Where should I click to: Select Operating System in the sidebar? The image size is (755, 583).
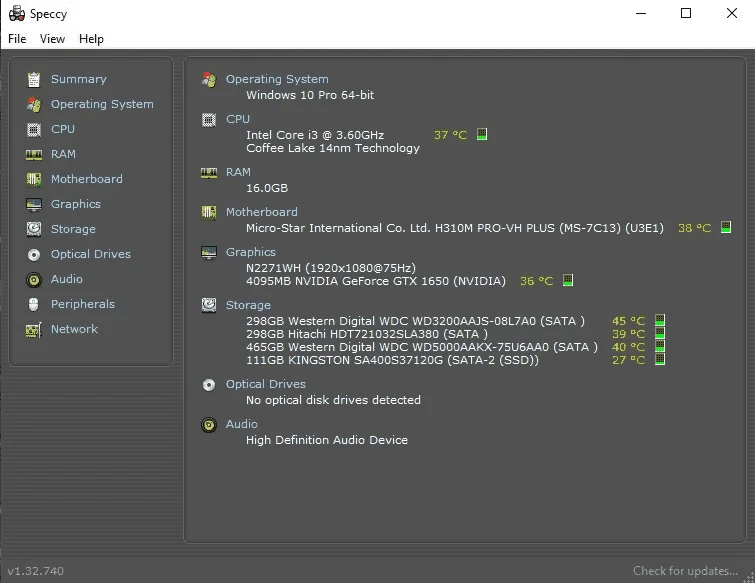pyautogui.click(x=102, y=104)
